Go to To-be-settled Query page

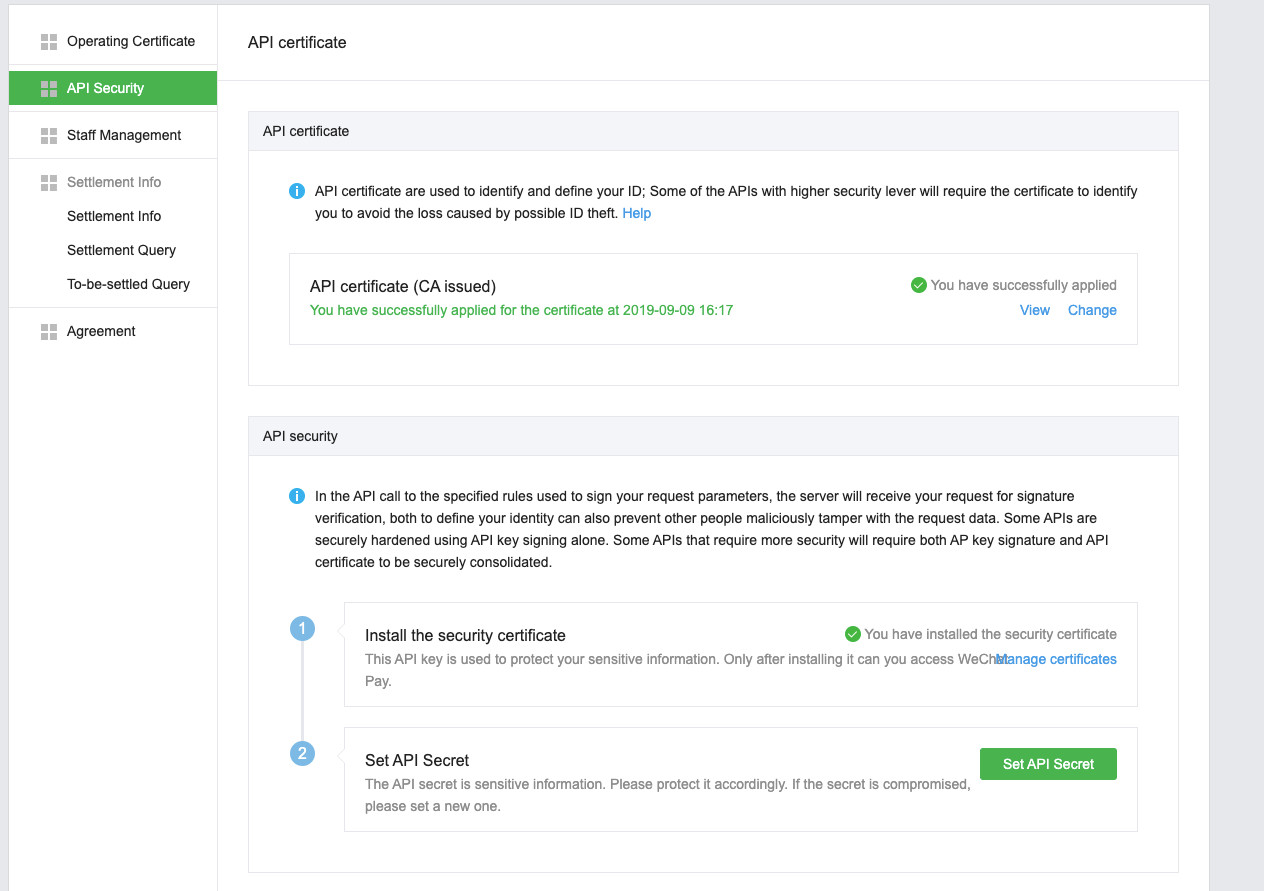[x=128, y=284]
